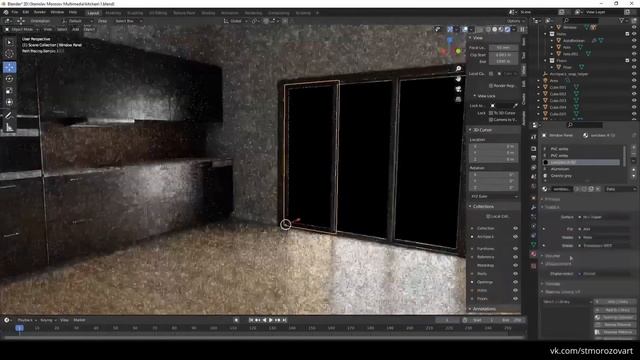Switch to material preview shading
This screenshot has height=360, width=640.
point(501,29)
